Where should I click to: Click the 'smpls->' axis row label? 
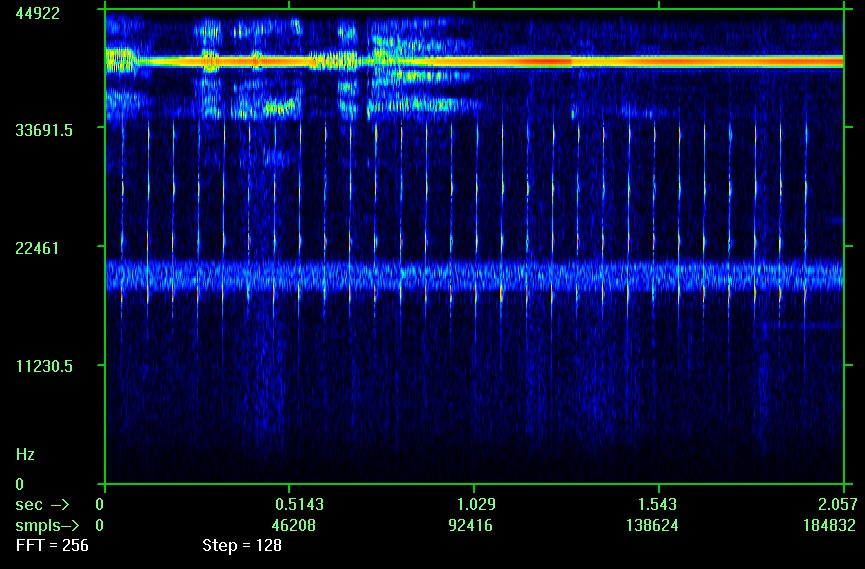coord(47,525)
